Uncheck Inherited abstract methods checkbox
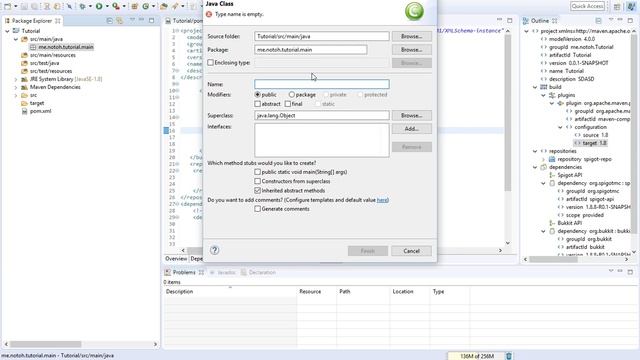The width and height of the screenshot is (640, 360). coord(258,190)
